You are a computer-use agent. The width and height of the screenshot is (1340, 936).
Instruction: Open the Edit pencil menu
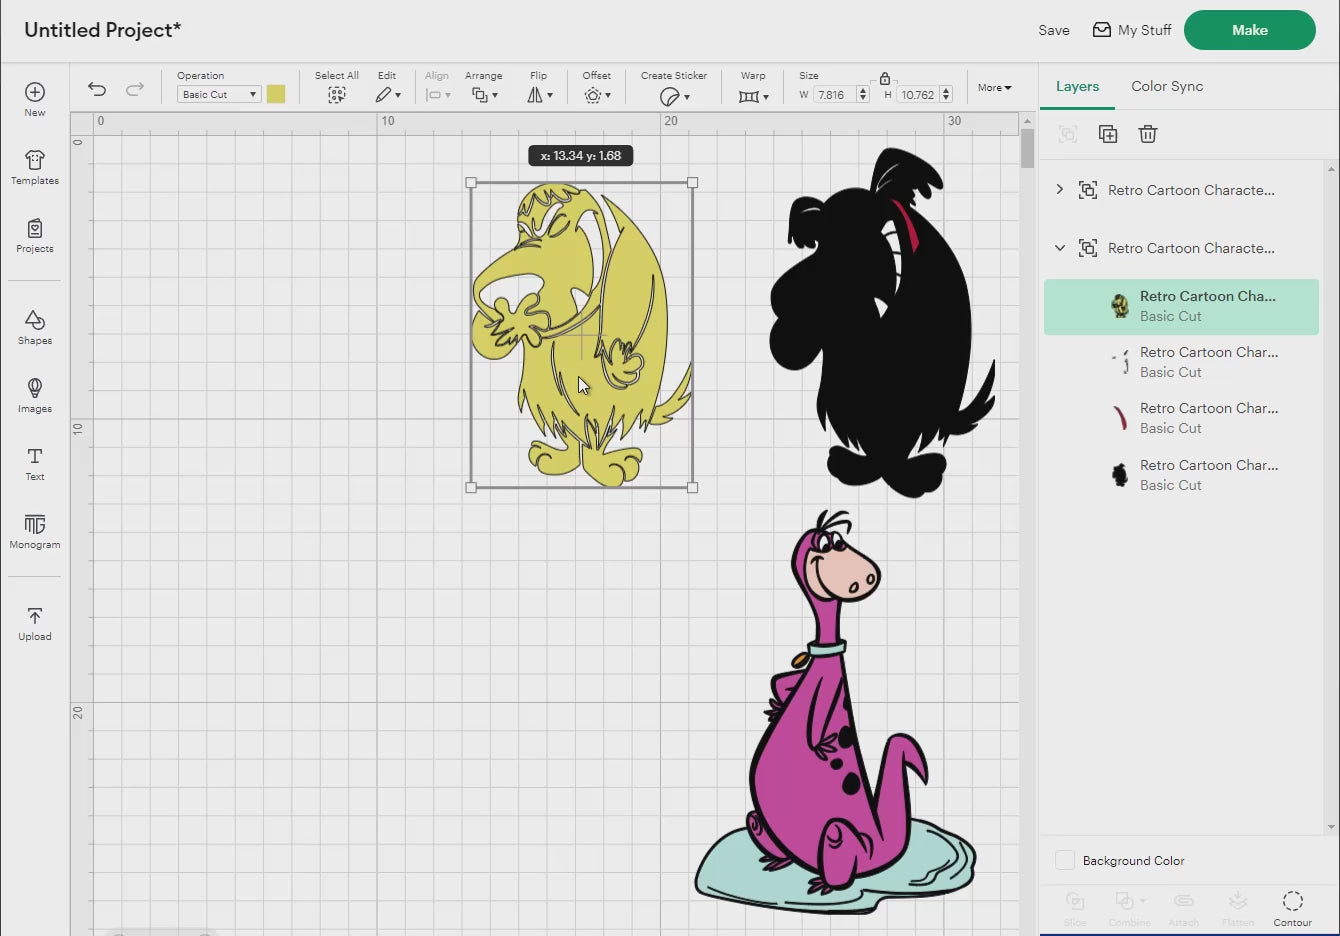click(x=388, y=95)
